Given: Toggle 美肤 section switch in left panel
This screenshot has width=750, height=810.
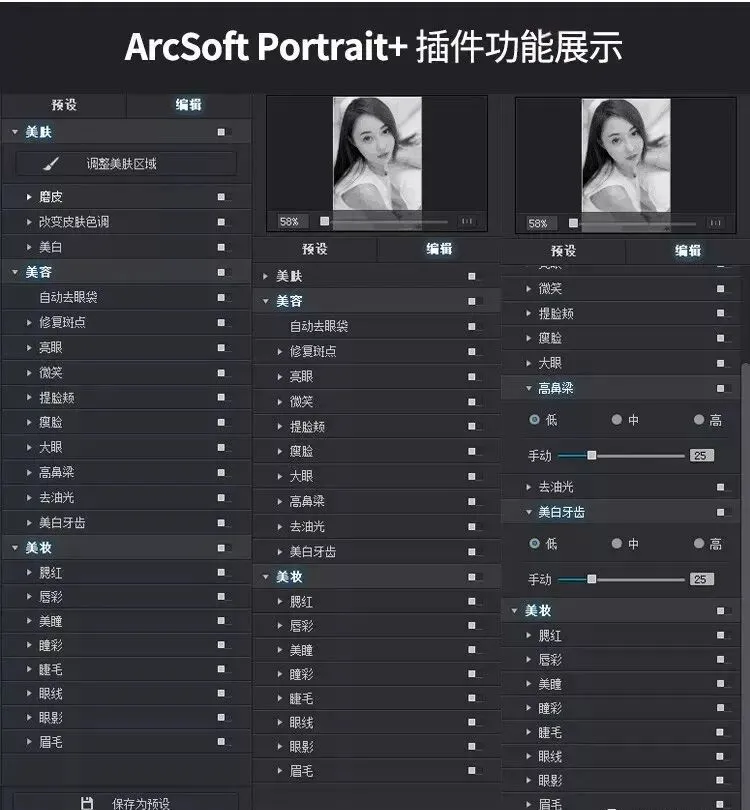Looking at the screenshot, I should 223,132.
